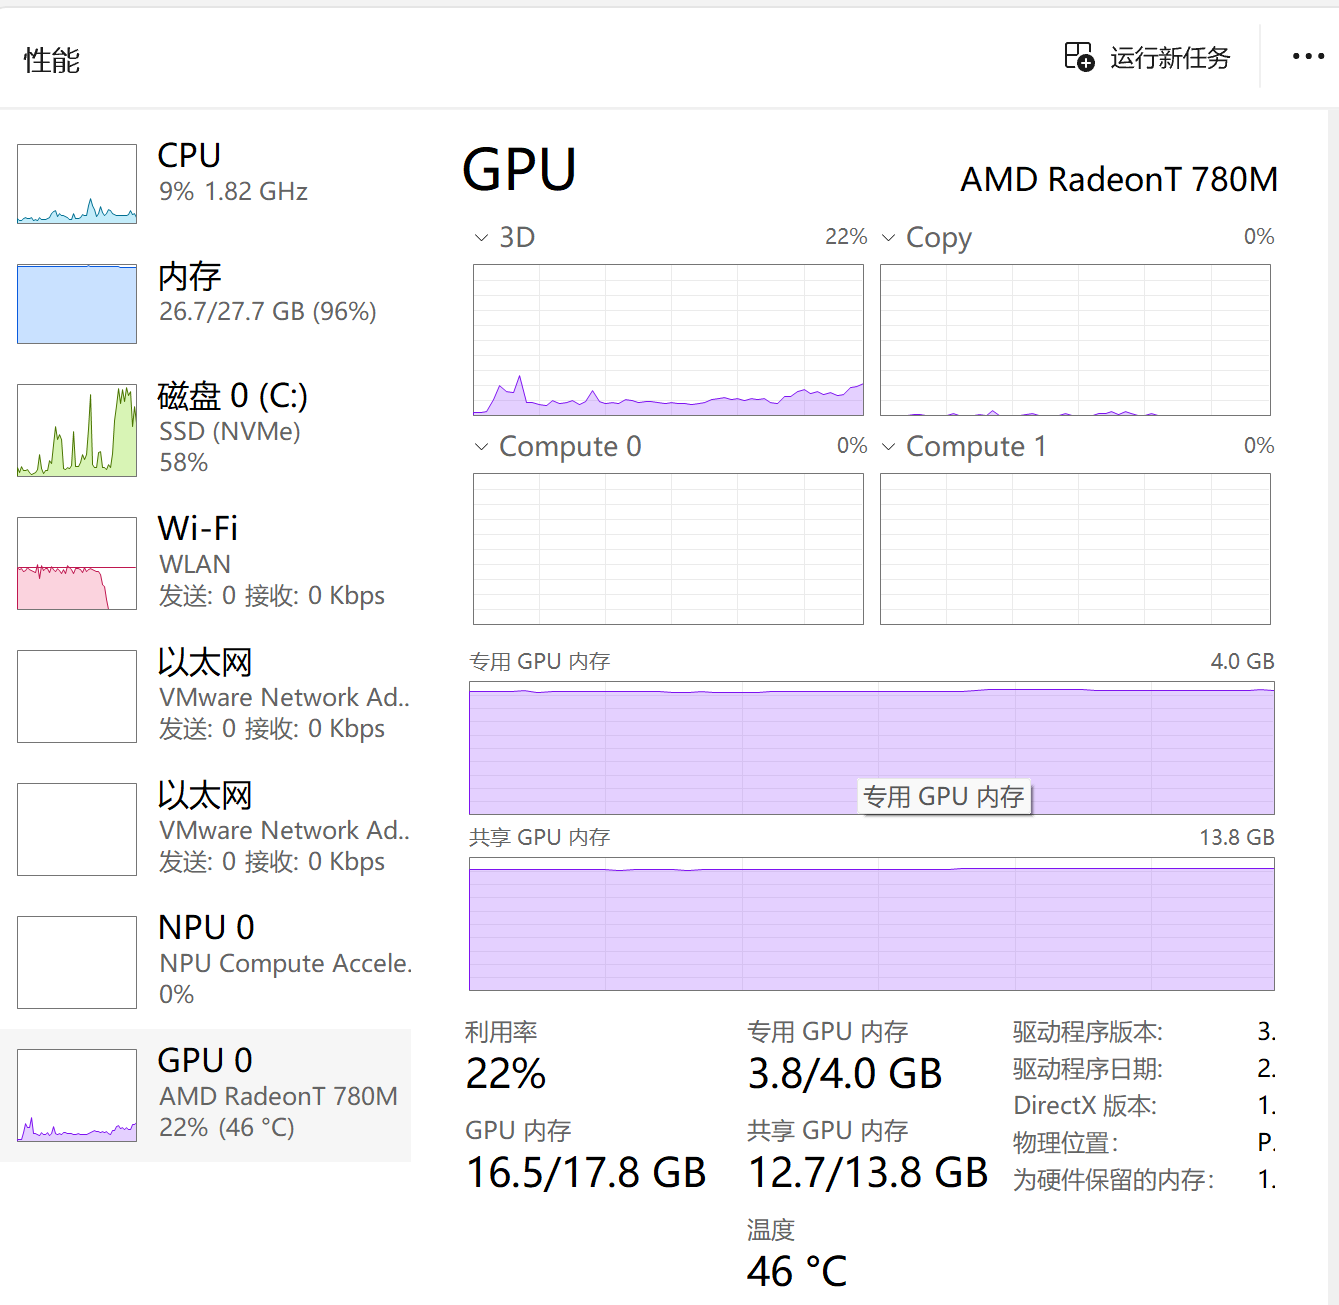Click the 共享 GPU 内存 graph
The height and width of the screenshot is (1305, 1339).
click(872, 924)
